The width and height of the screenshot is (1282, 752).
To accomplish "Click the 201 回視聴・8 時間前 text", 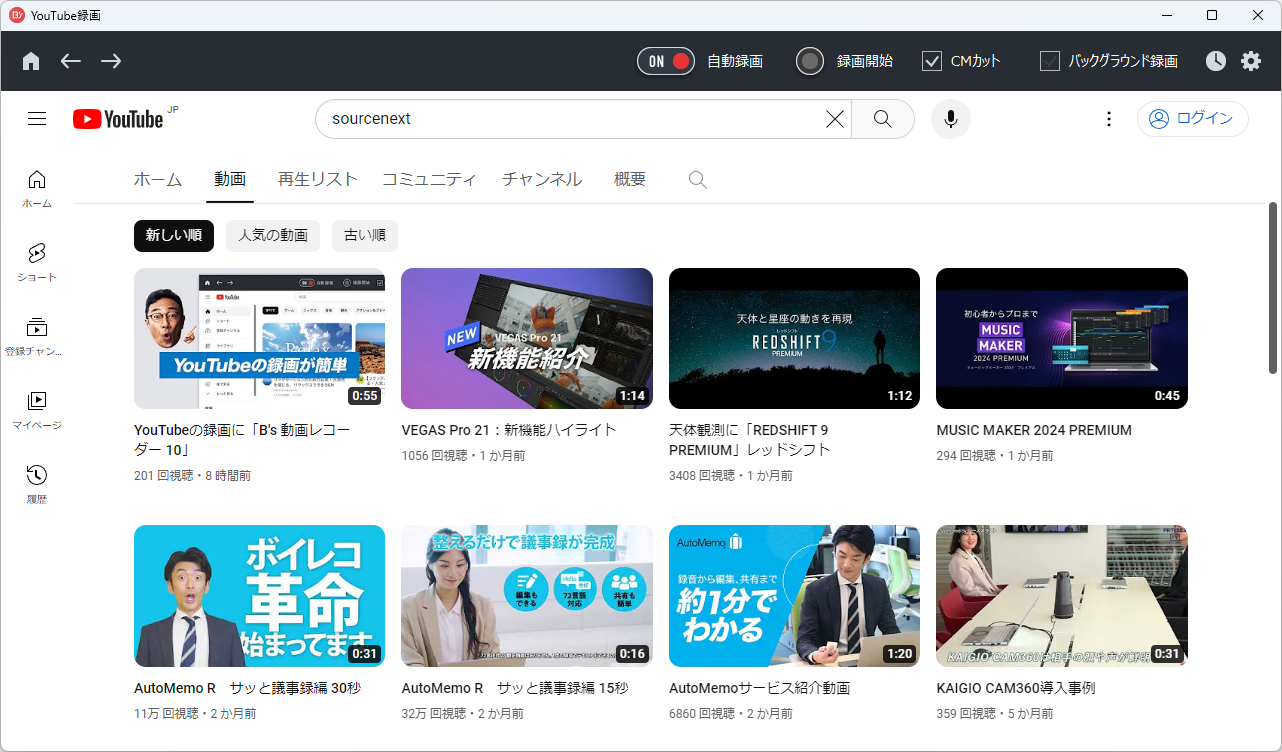I will pyautogui.click(x=192, y=476).
